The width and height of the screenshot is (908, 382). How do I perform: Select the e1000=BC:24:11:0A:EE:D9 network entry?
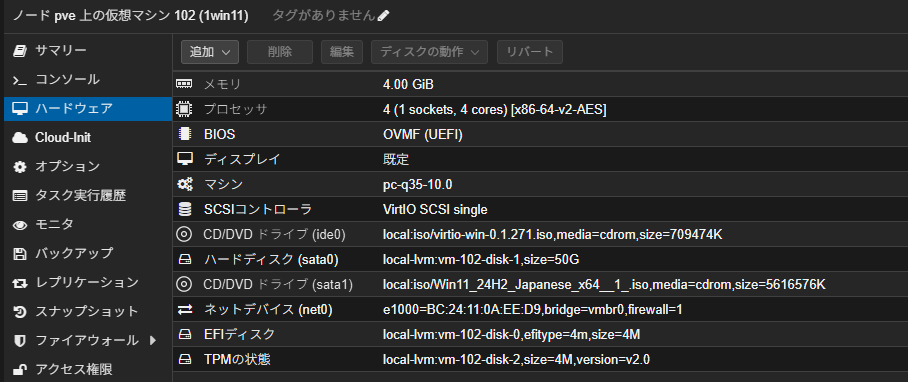click(x=533, y=310)
